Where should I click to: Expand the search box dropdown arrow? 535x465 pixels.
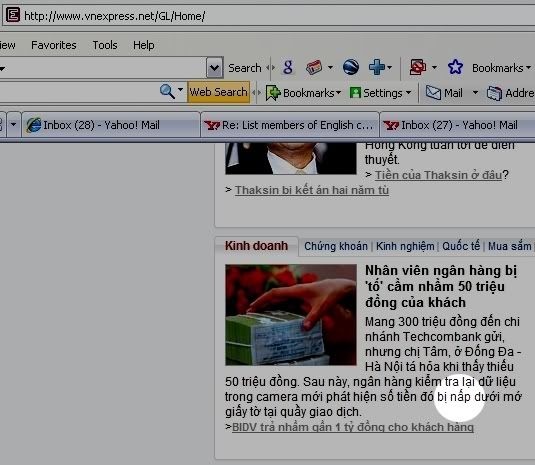pos(214,68)
